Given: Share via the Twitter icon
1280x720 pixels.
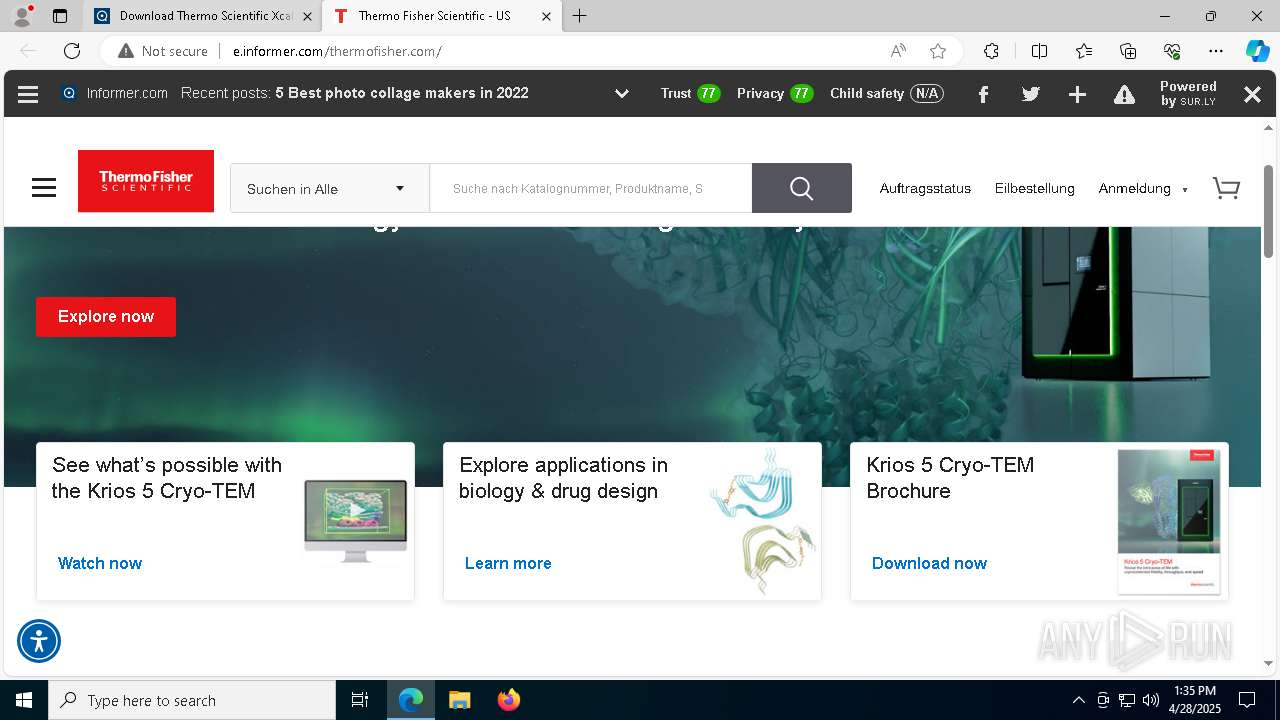Looking at the screenshot, I should pos(1030,94).
